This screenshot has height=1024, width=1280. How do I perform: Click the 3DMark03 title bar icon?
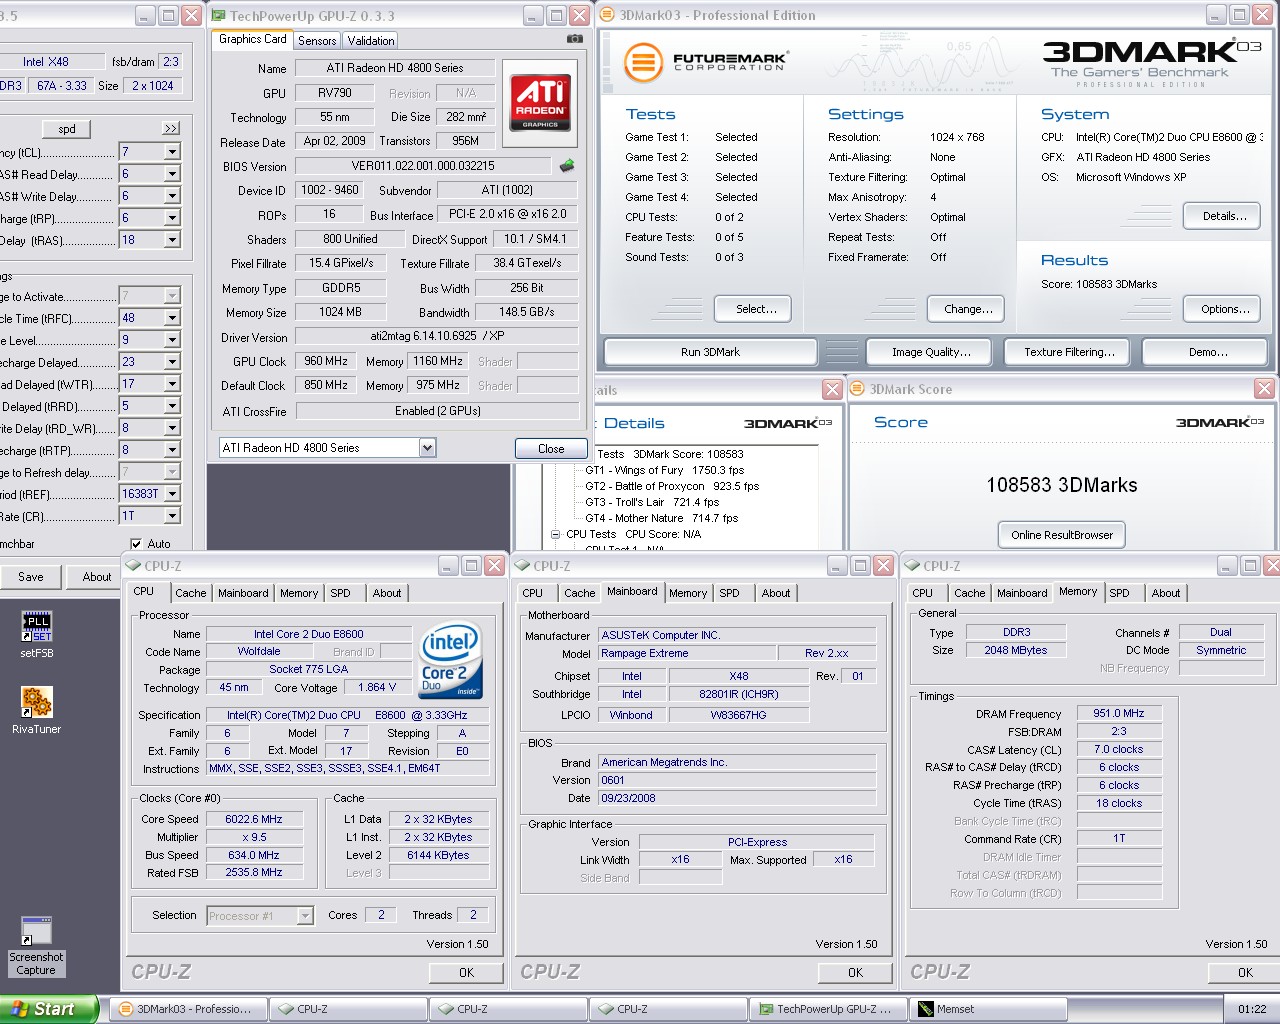(607, 15)
